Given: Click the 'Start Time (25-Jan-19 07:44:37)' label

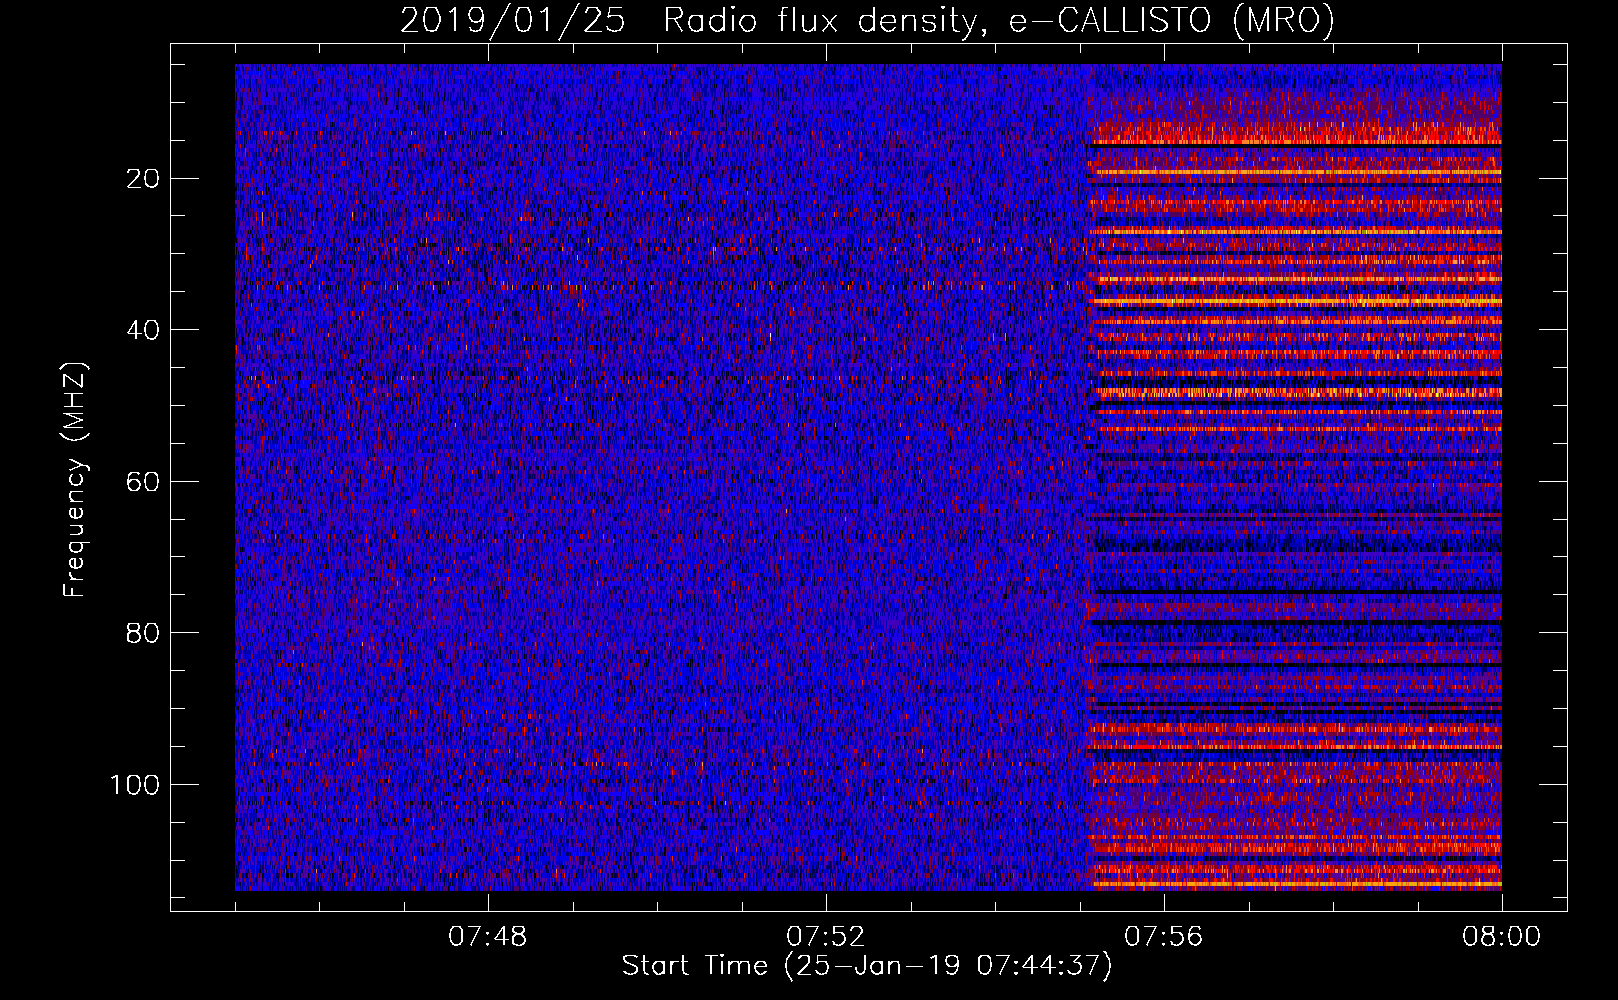Looking at the screenshot, I should (x=867, y=966).
